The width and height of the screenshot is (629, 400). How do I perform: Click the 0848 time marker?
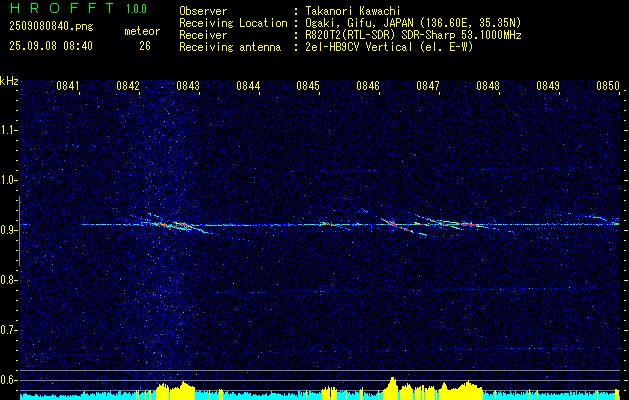click(x=488, y=85)
